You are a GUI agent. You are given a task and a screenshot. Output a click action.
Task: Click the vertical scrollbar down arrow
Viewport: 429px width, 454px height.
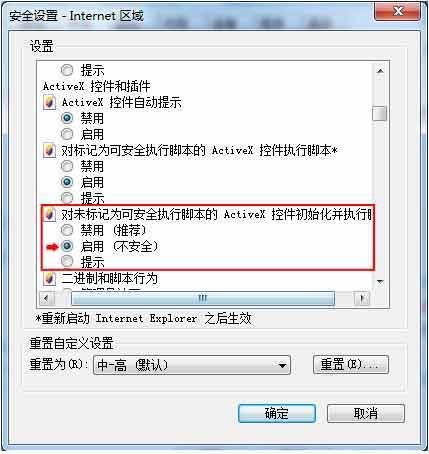tap(380, 282)
